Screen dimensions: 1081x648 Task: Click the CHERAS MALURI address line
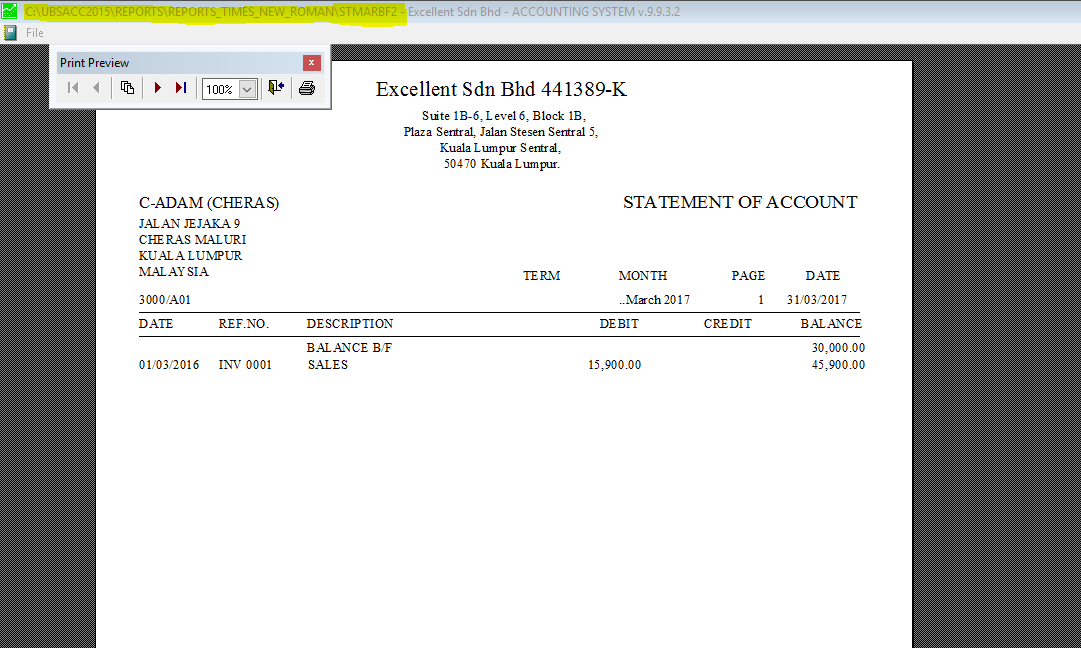point(192,239)
